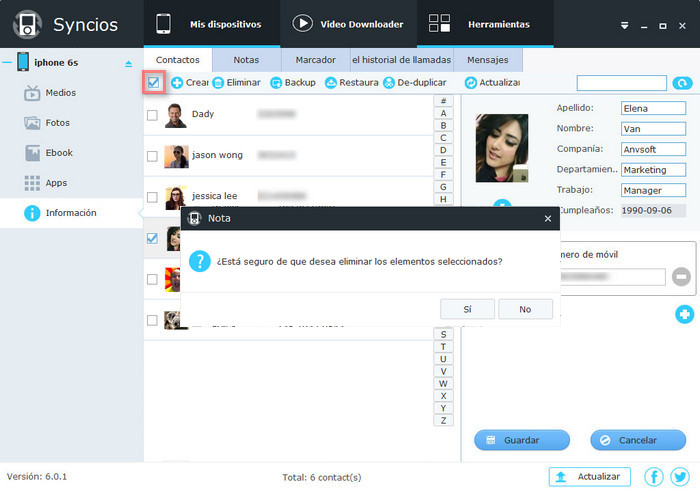Eject the iphone 6s device
700x492 pixels.
click(x=129, y=64)
